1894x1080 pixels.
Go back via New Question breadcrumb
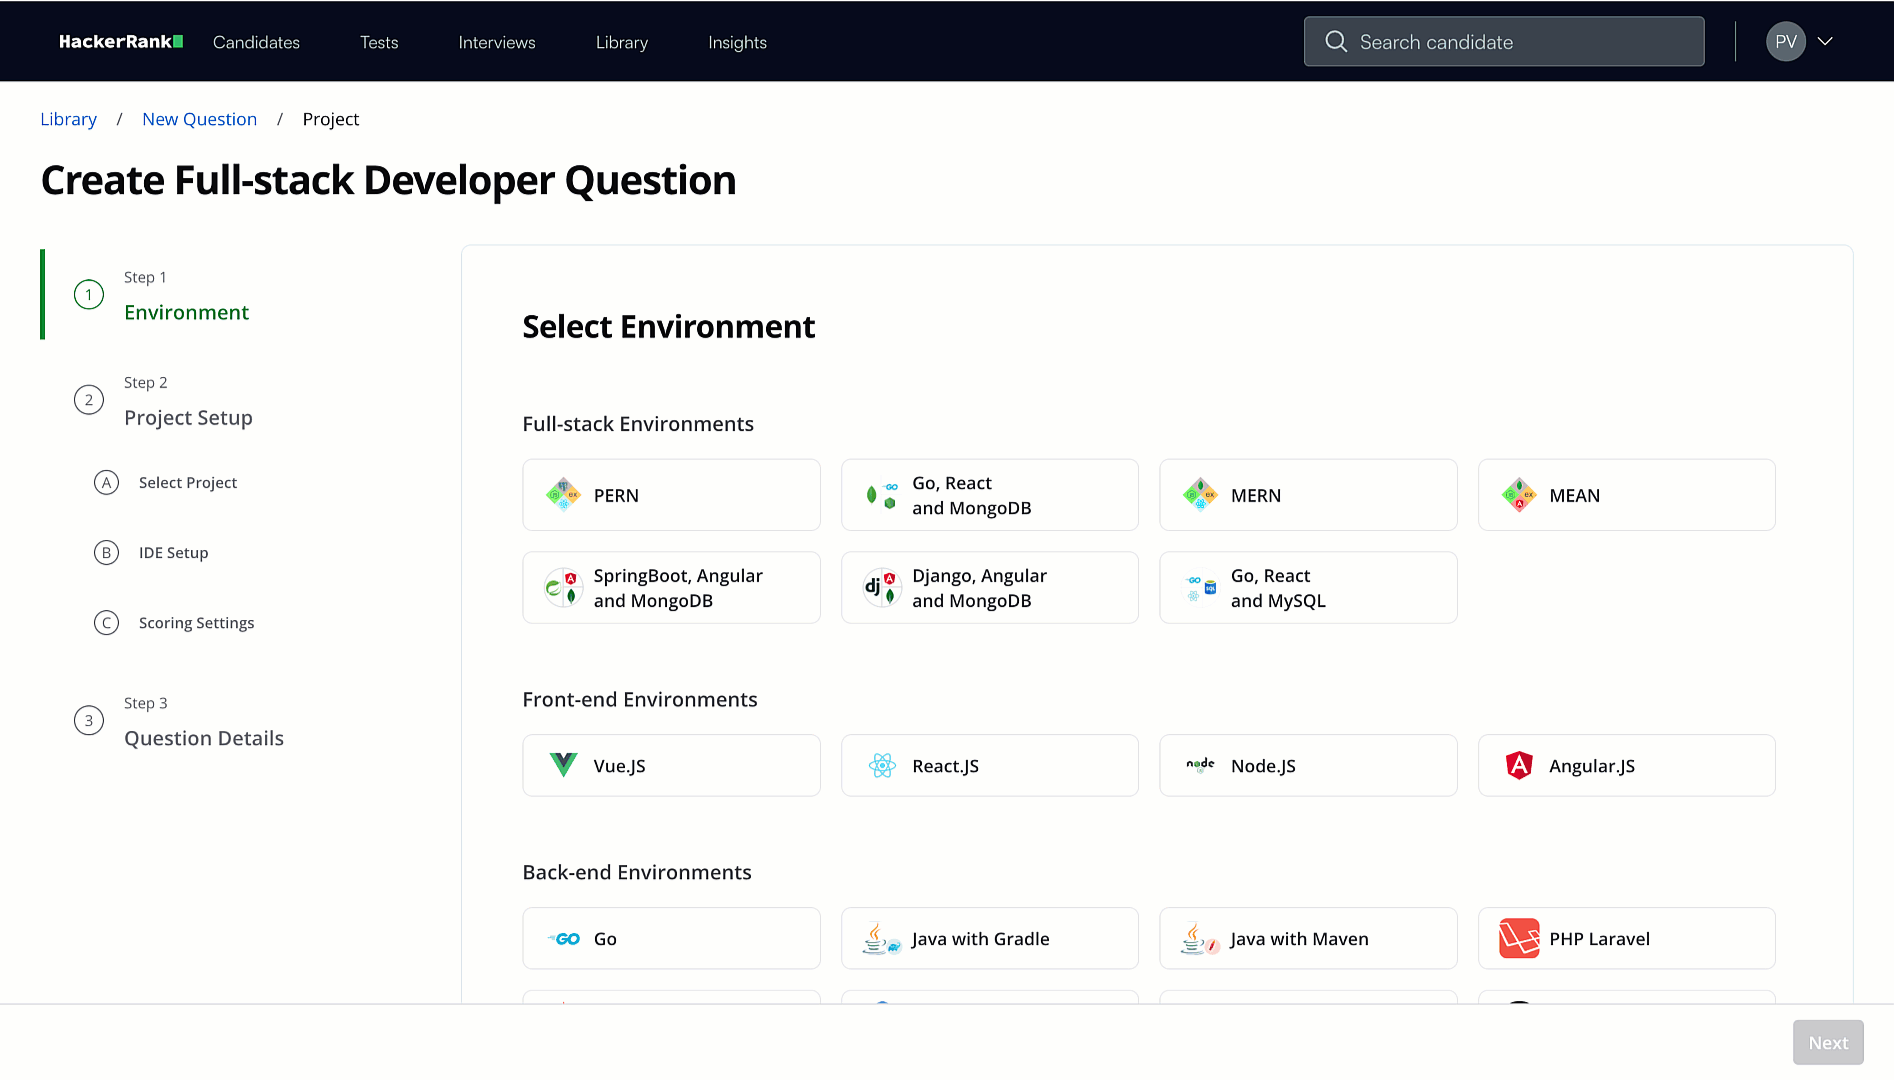click(199, 118)
